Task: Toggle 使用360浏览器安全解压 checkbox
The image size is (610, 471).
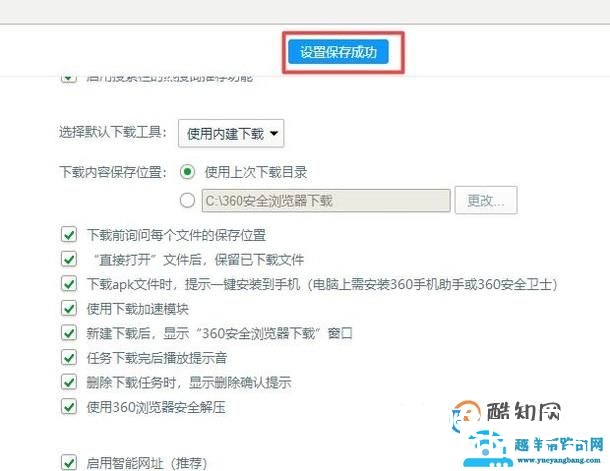Action: pos(69,407)
